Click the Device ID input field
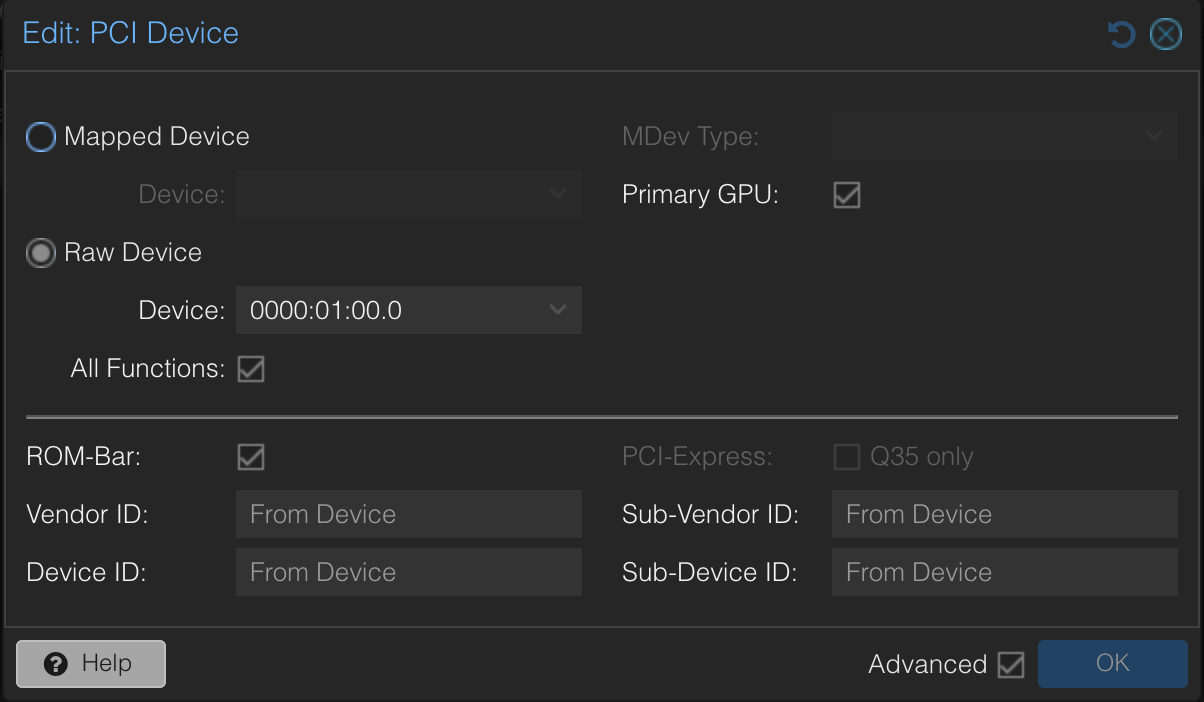The width and height of the screenshot is (1204, 702). [408, 573]
